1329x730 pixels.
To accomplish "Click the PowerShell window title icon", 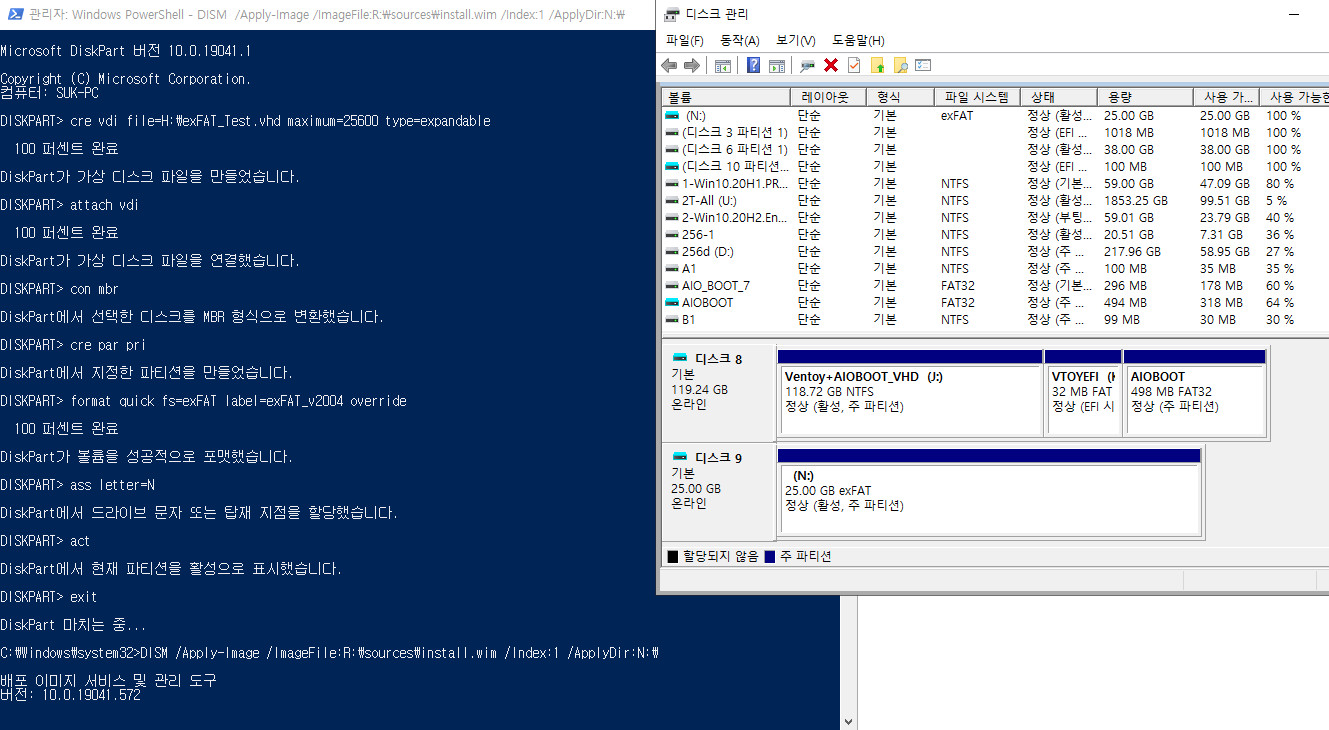I will [x=15, y=14].
